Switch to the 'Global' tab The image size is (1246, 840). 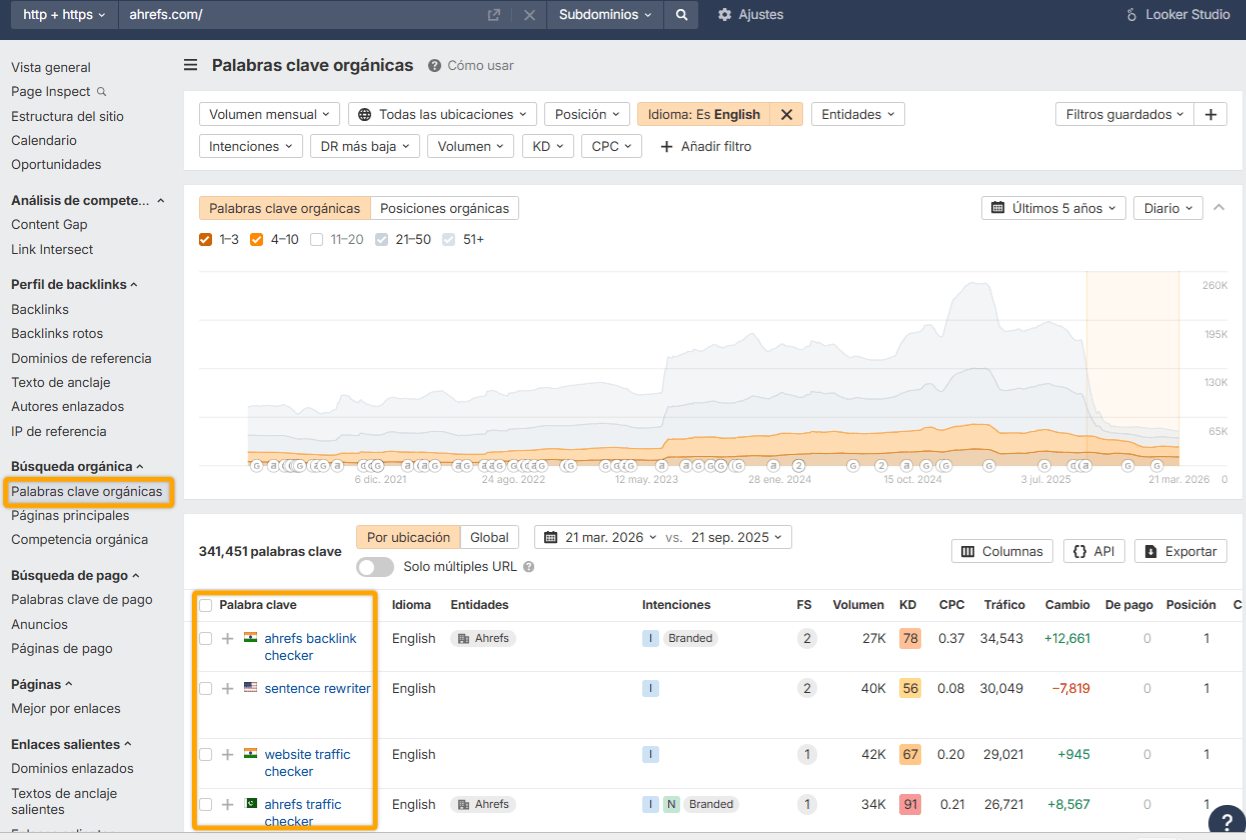tap(489, 536)
